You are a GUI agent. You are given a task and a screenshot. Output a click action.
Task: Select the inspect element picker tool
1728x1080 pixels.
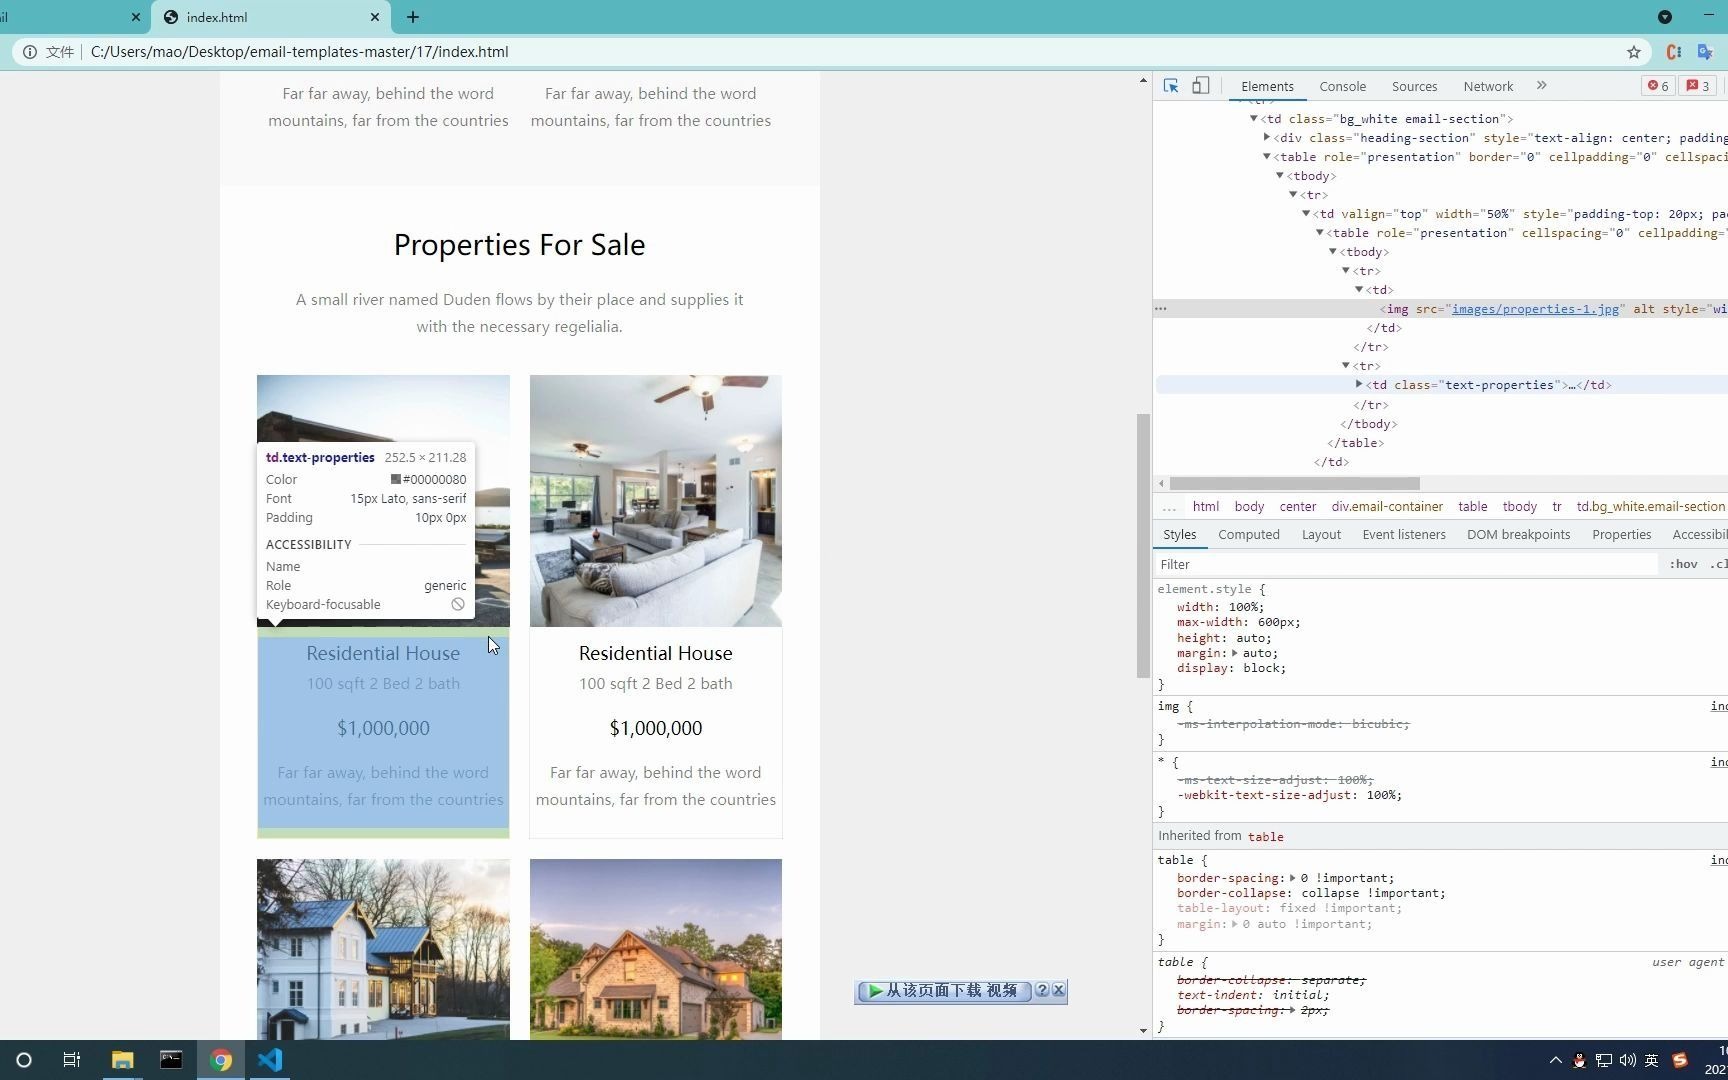tap(1170, 86)
